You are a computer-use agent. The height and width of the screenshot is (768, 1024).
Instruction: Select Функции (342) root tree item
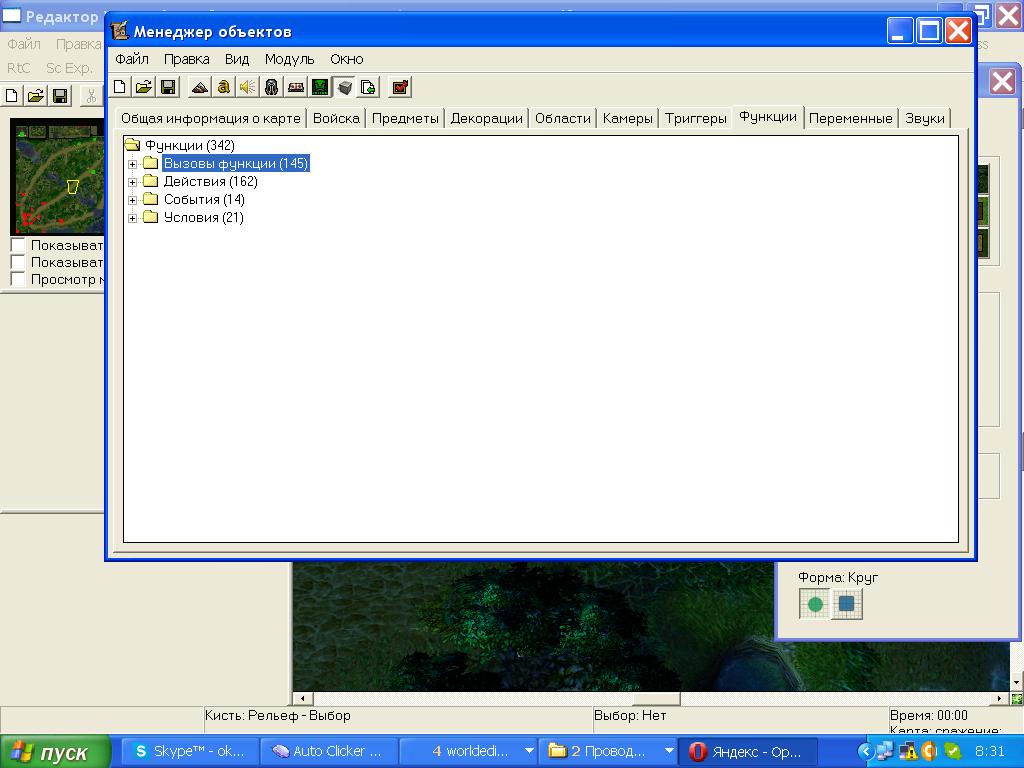[x=189, y=145]
